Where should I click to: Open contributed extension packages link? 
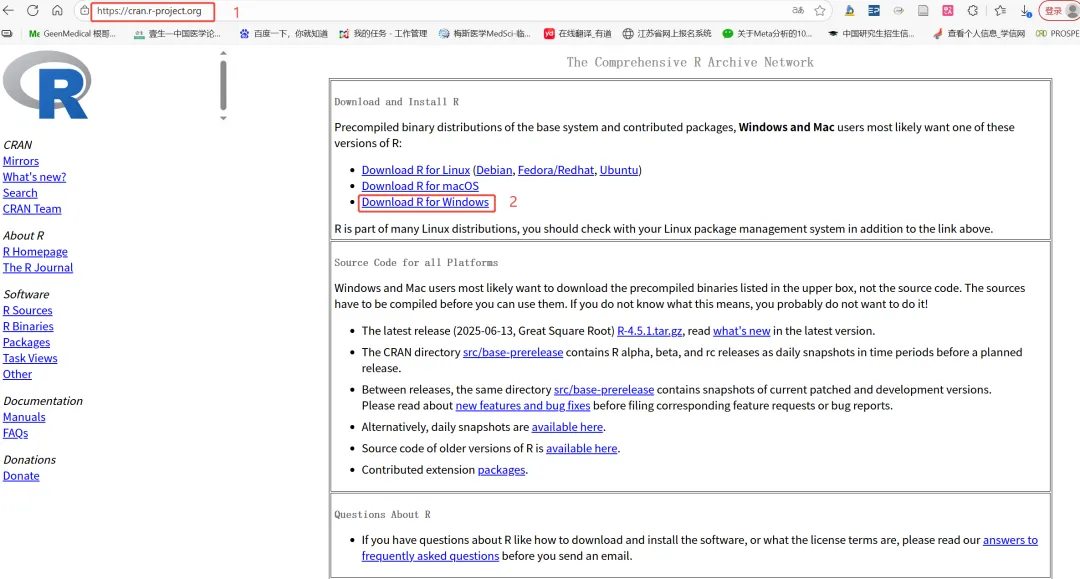[x=501, y=470]
